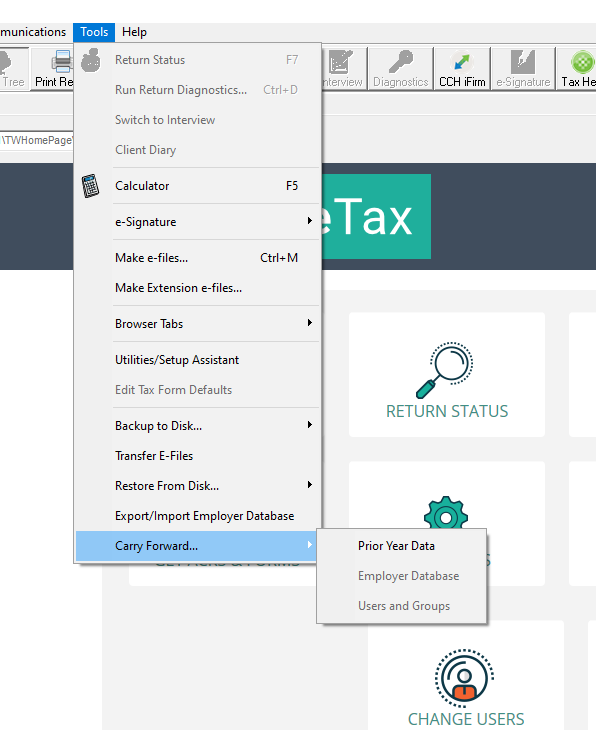This screenshot has height=730, width=596.
Task: Select Employer Database in submenu
Action: point(401,576)
